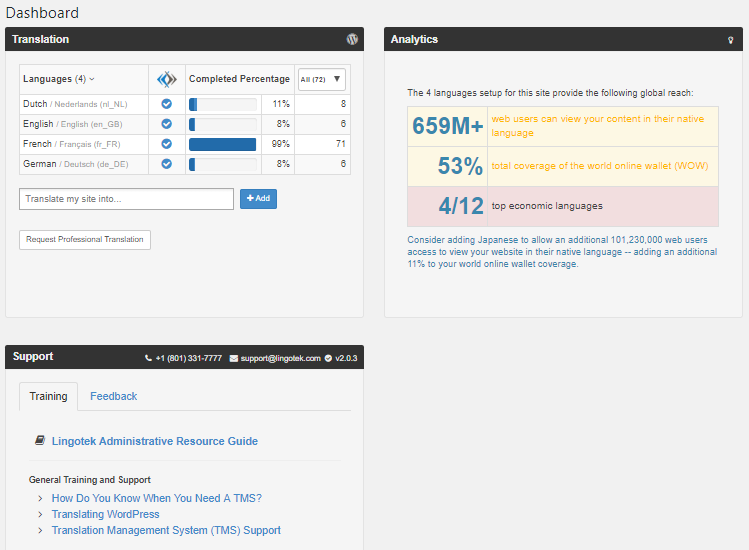Click the book icon beside Resource Guide
Image resolution: width=749 pixels, height=550 pixels.
coord(39,441)
